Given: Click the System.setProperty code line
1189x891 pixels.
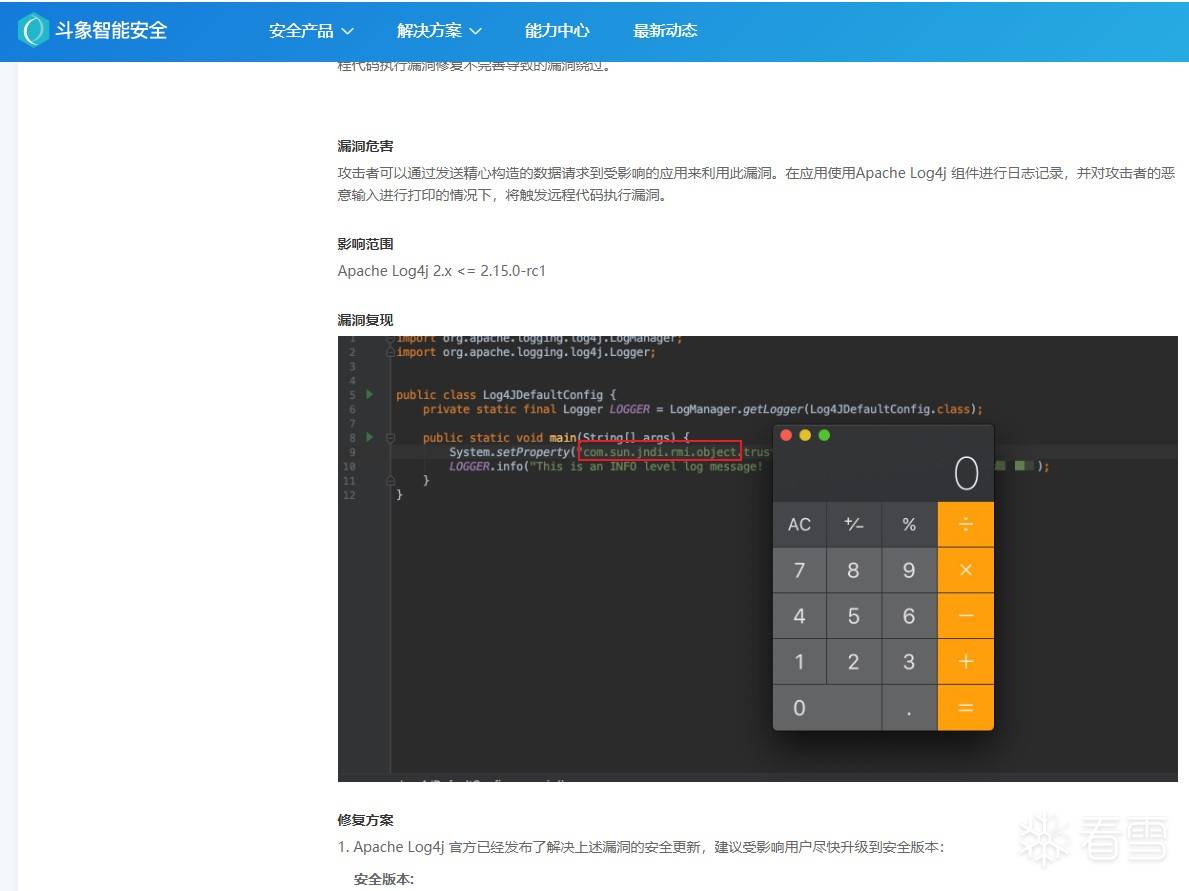Looking at the screenshot, I should [609, 452].
